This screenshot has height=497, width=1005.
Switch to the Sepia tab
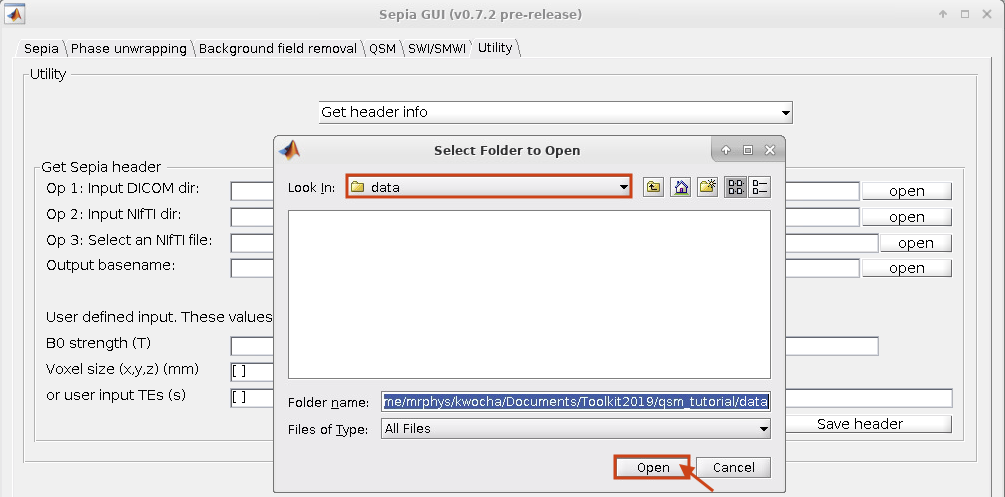click(x=41, y=49)
